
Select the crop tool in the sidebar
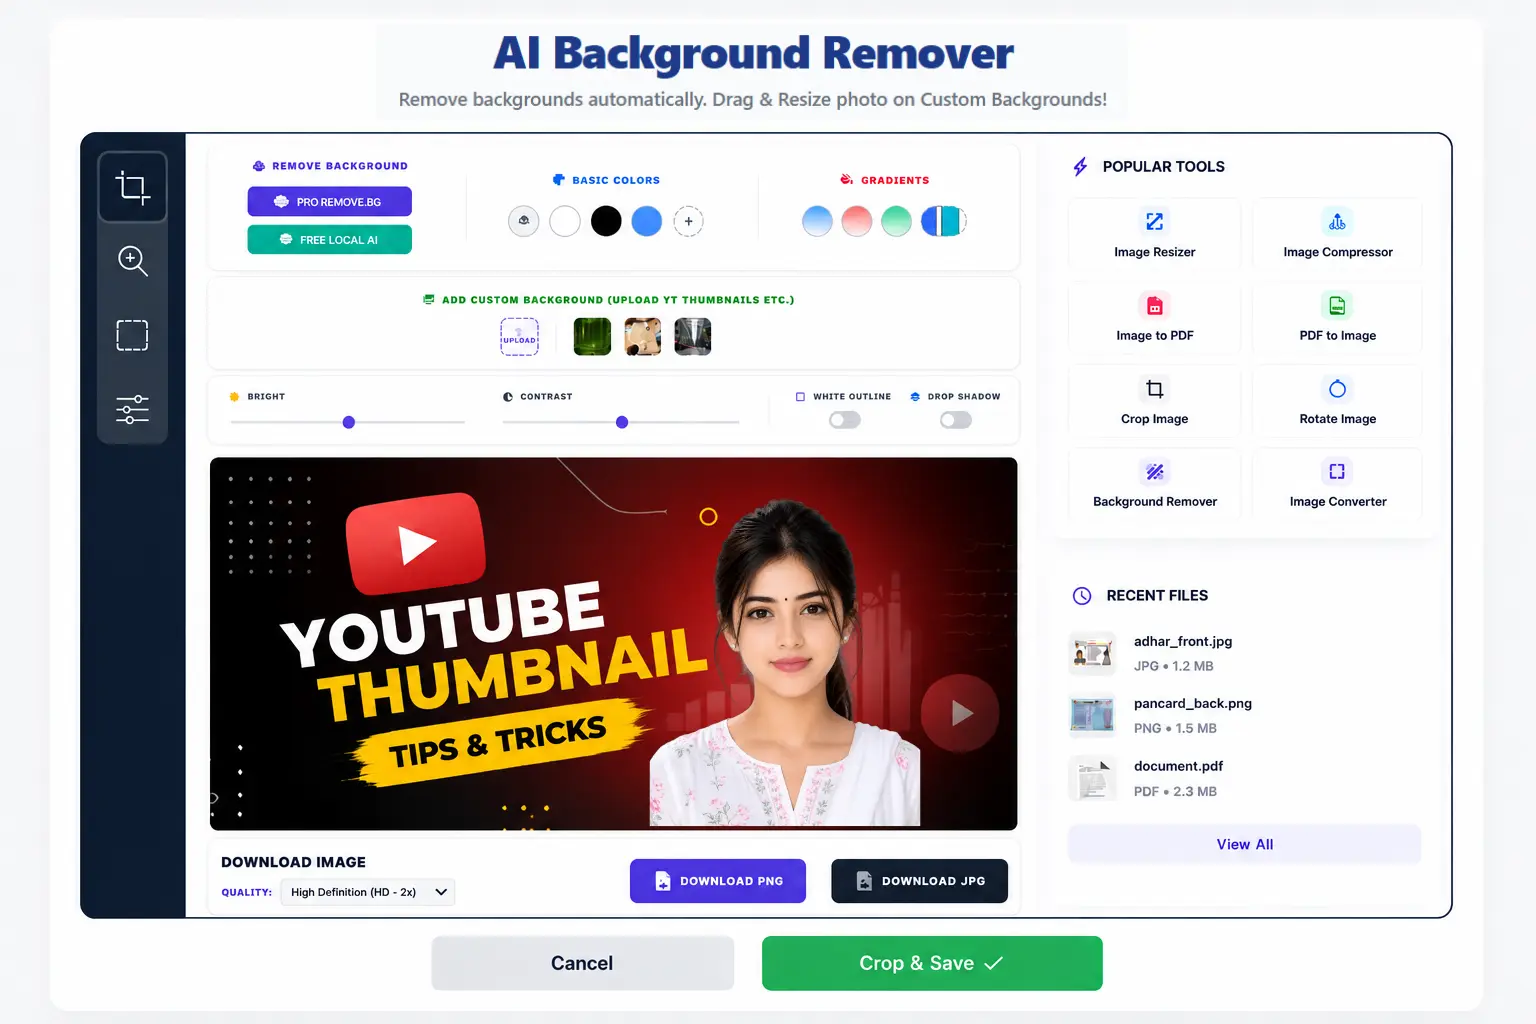point(133,187)
